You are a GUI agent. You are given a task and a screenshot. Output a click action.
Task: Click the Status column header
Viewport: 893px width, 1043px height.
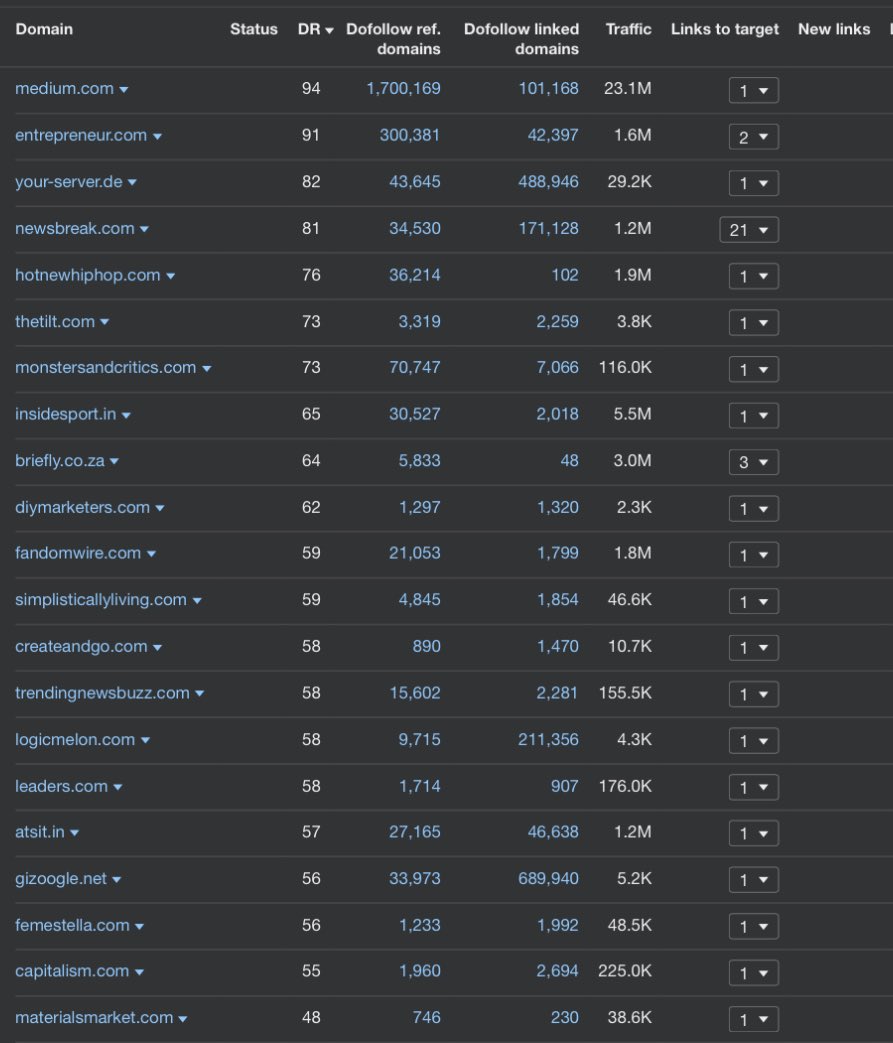(x=254, y=29)
